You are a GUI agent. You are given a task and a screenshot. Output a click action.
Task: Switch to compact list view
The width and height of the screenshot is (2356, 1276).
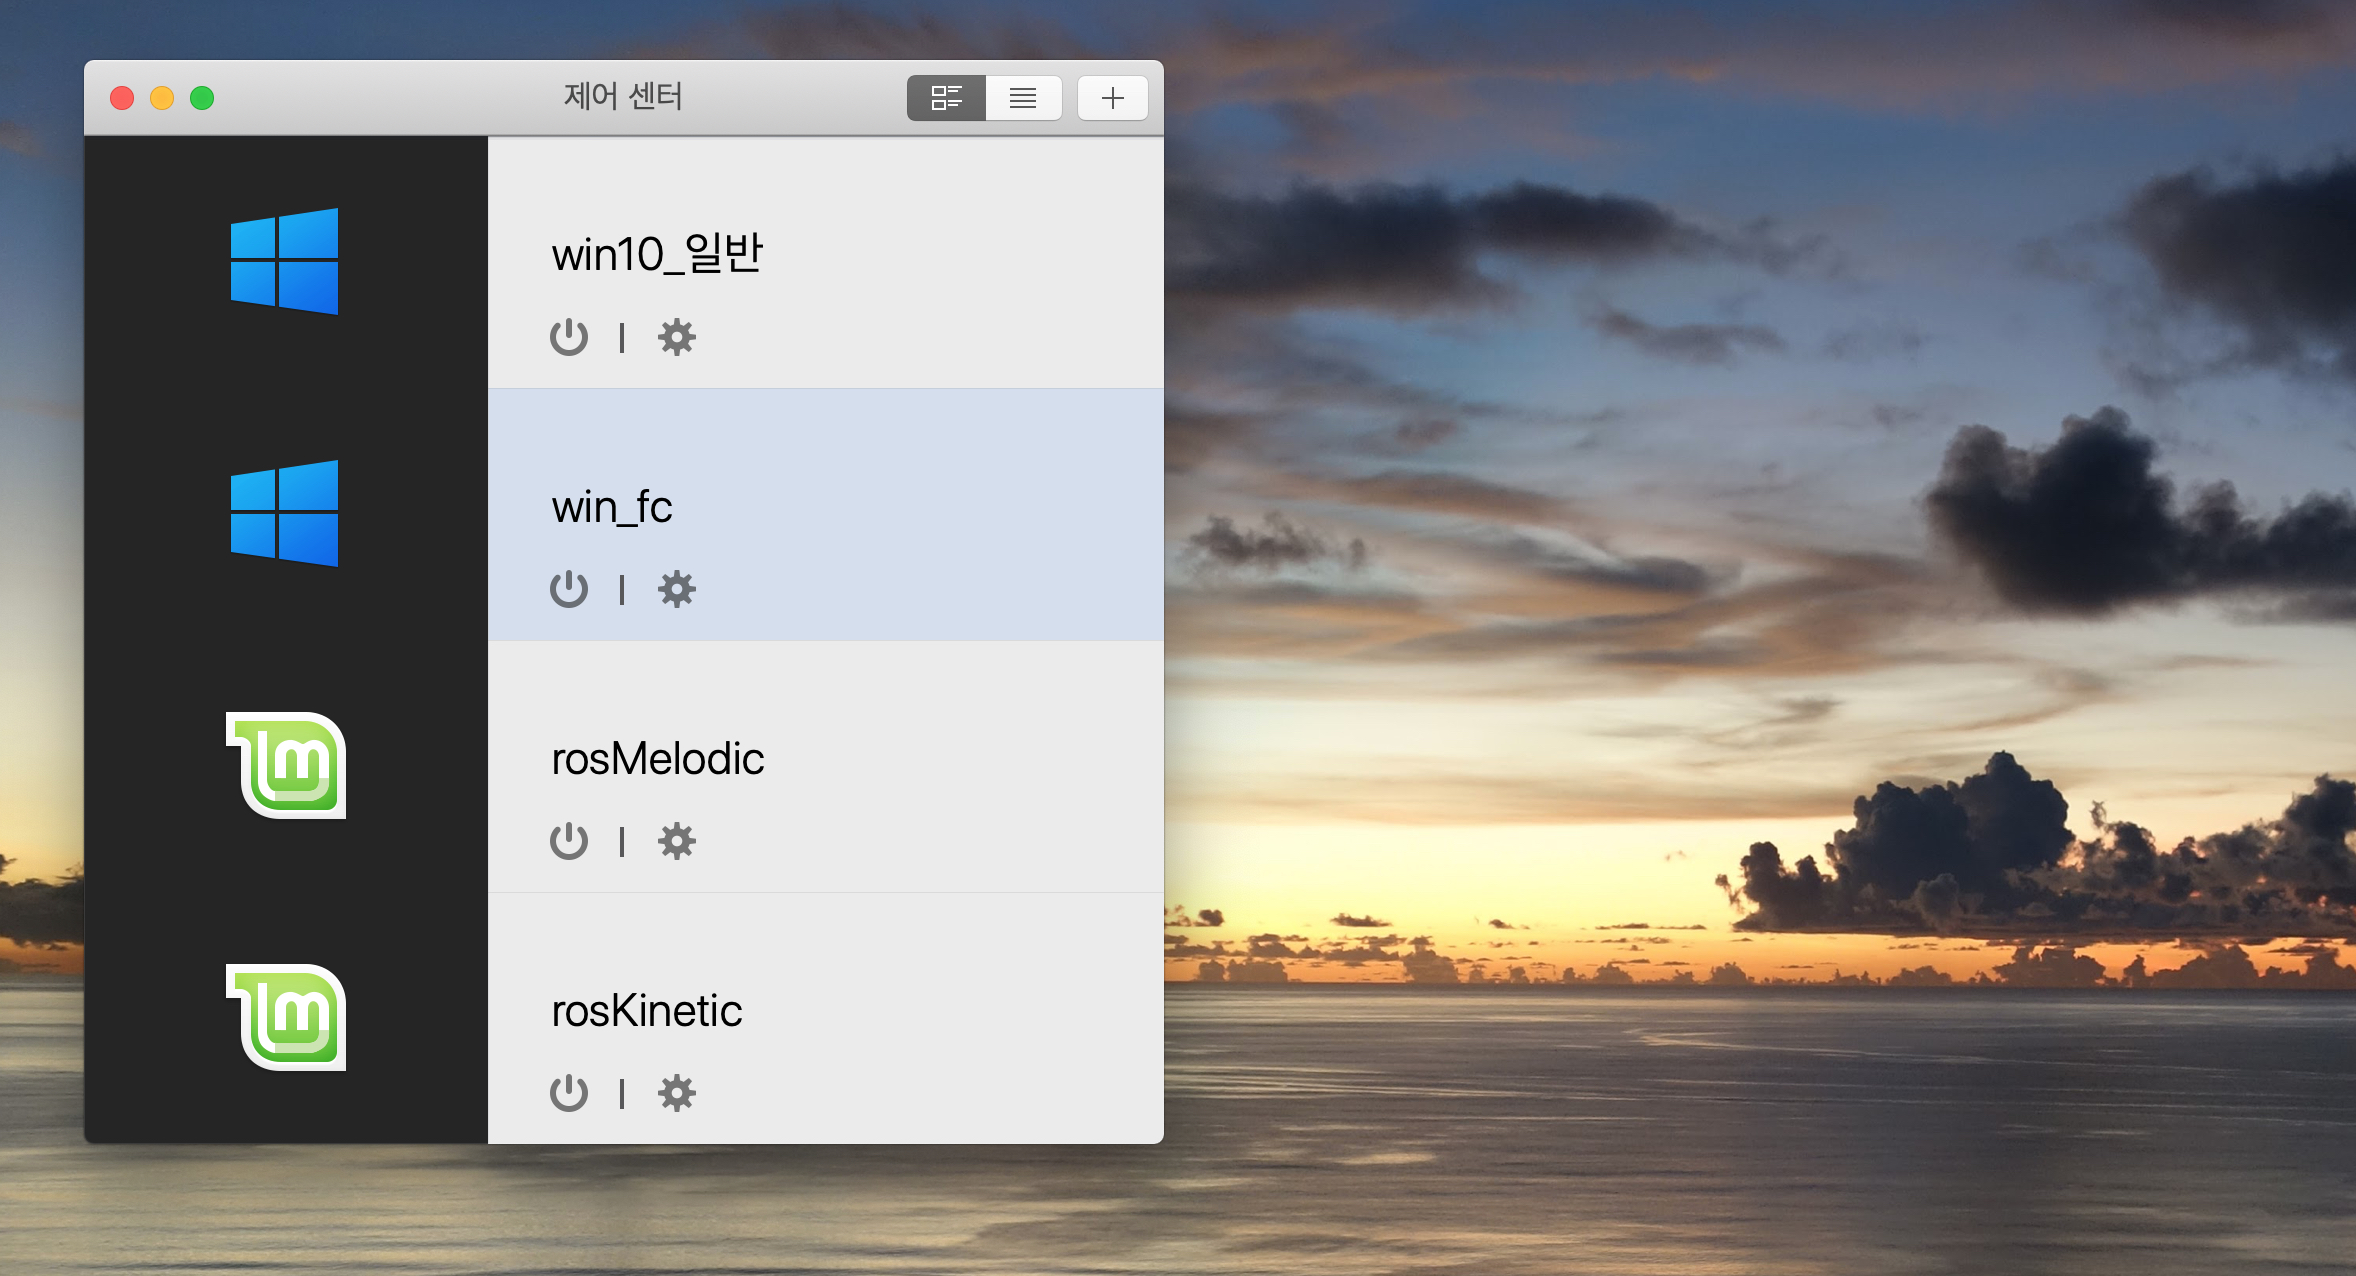tap(1023, 98)
